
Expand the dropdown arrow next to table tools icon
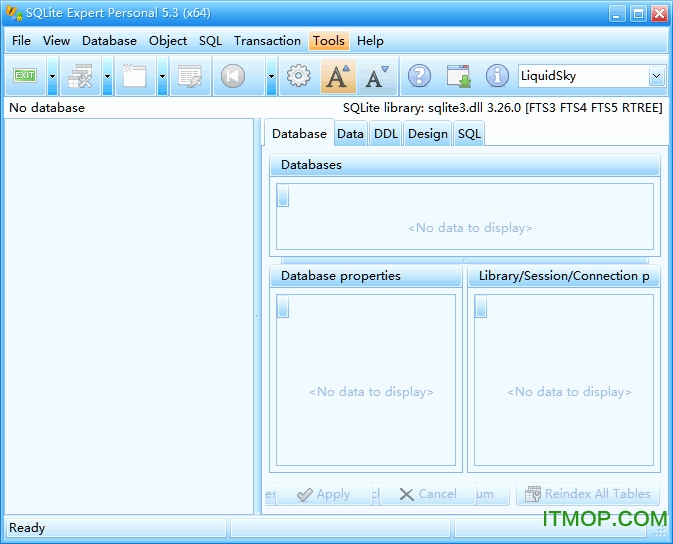coord(107,76)
